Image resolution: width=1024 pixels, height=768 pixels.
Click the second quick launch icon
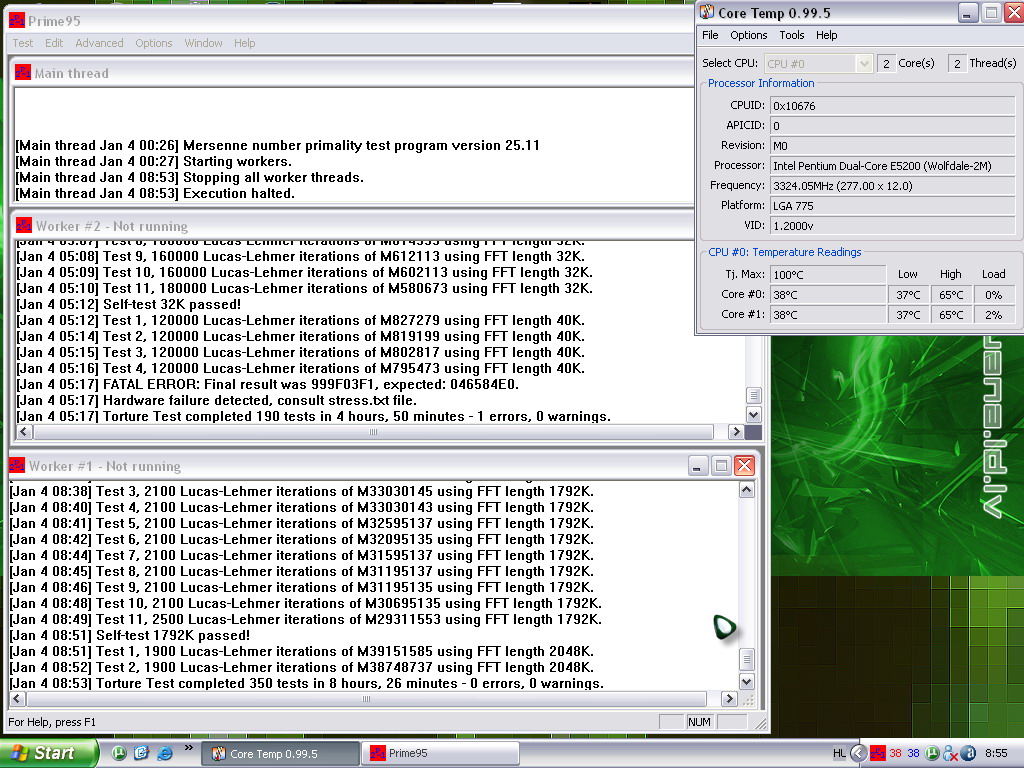[141, 753]
